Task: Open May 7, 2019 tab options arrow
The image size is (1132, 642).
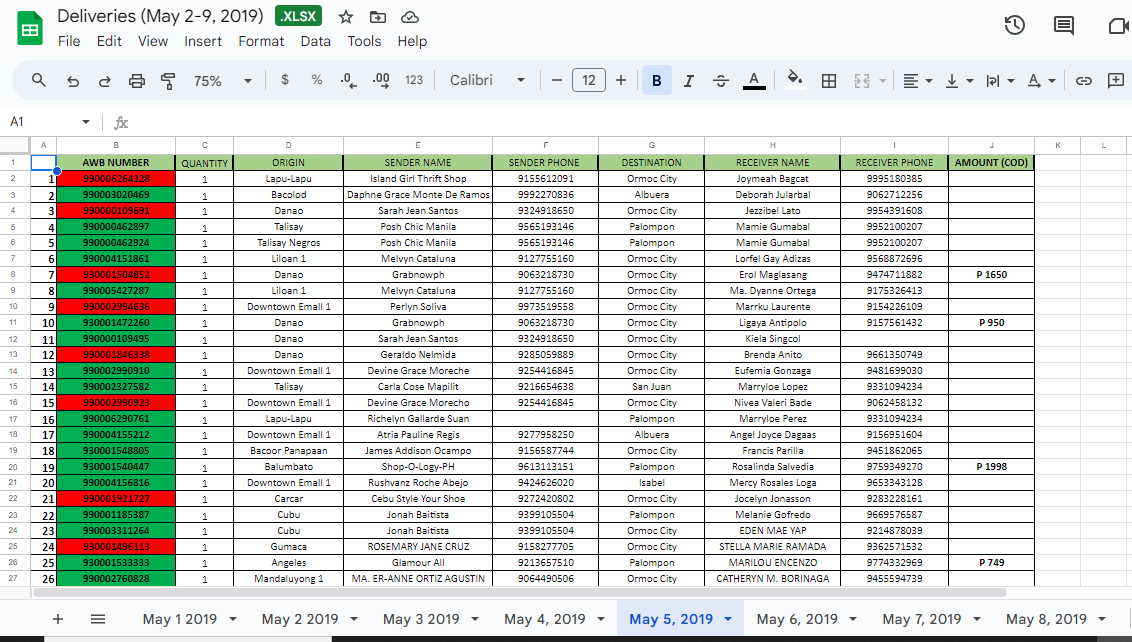Action: point(977,619)
